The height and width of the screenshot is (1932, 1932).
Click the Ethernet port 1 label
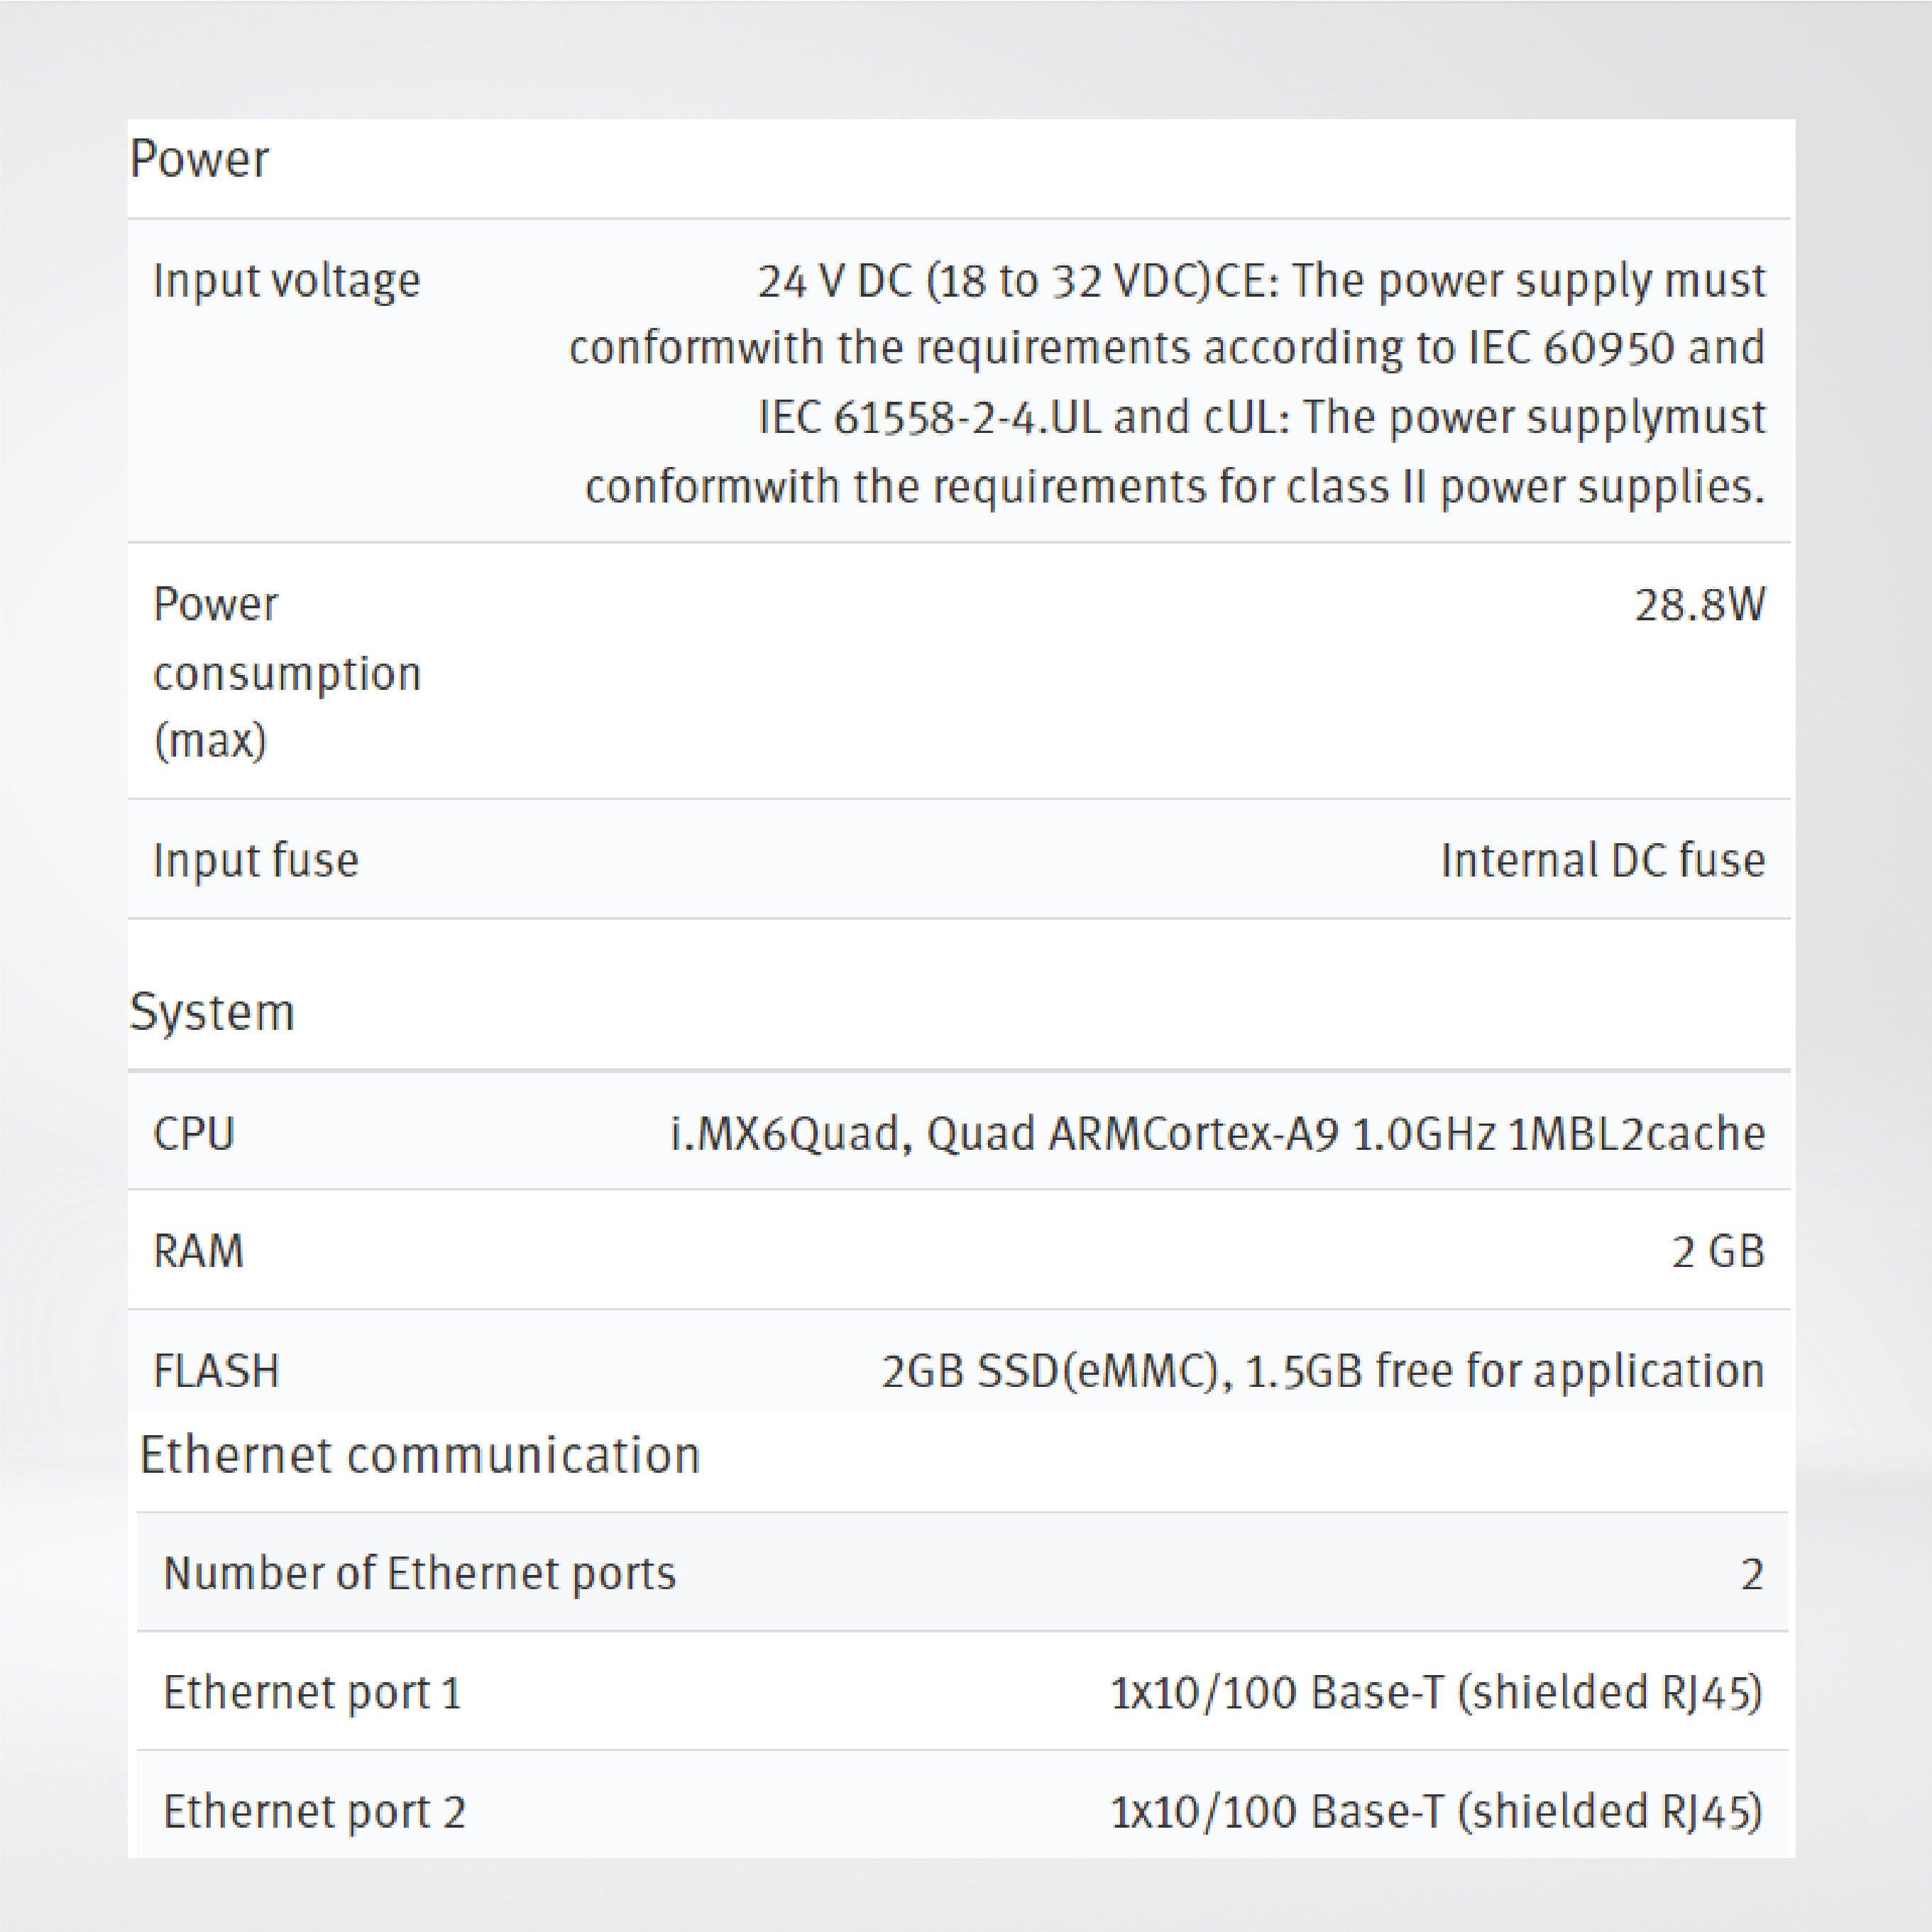(x=312, y=1693)
